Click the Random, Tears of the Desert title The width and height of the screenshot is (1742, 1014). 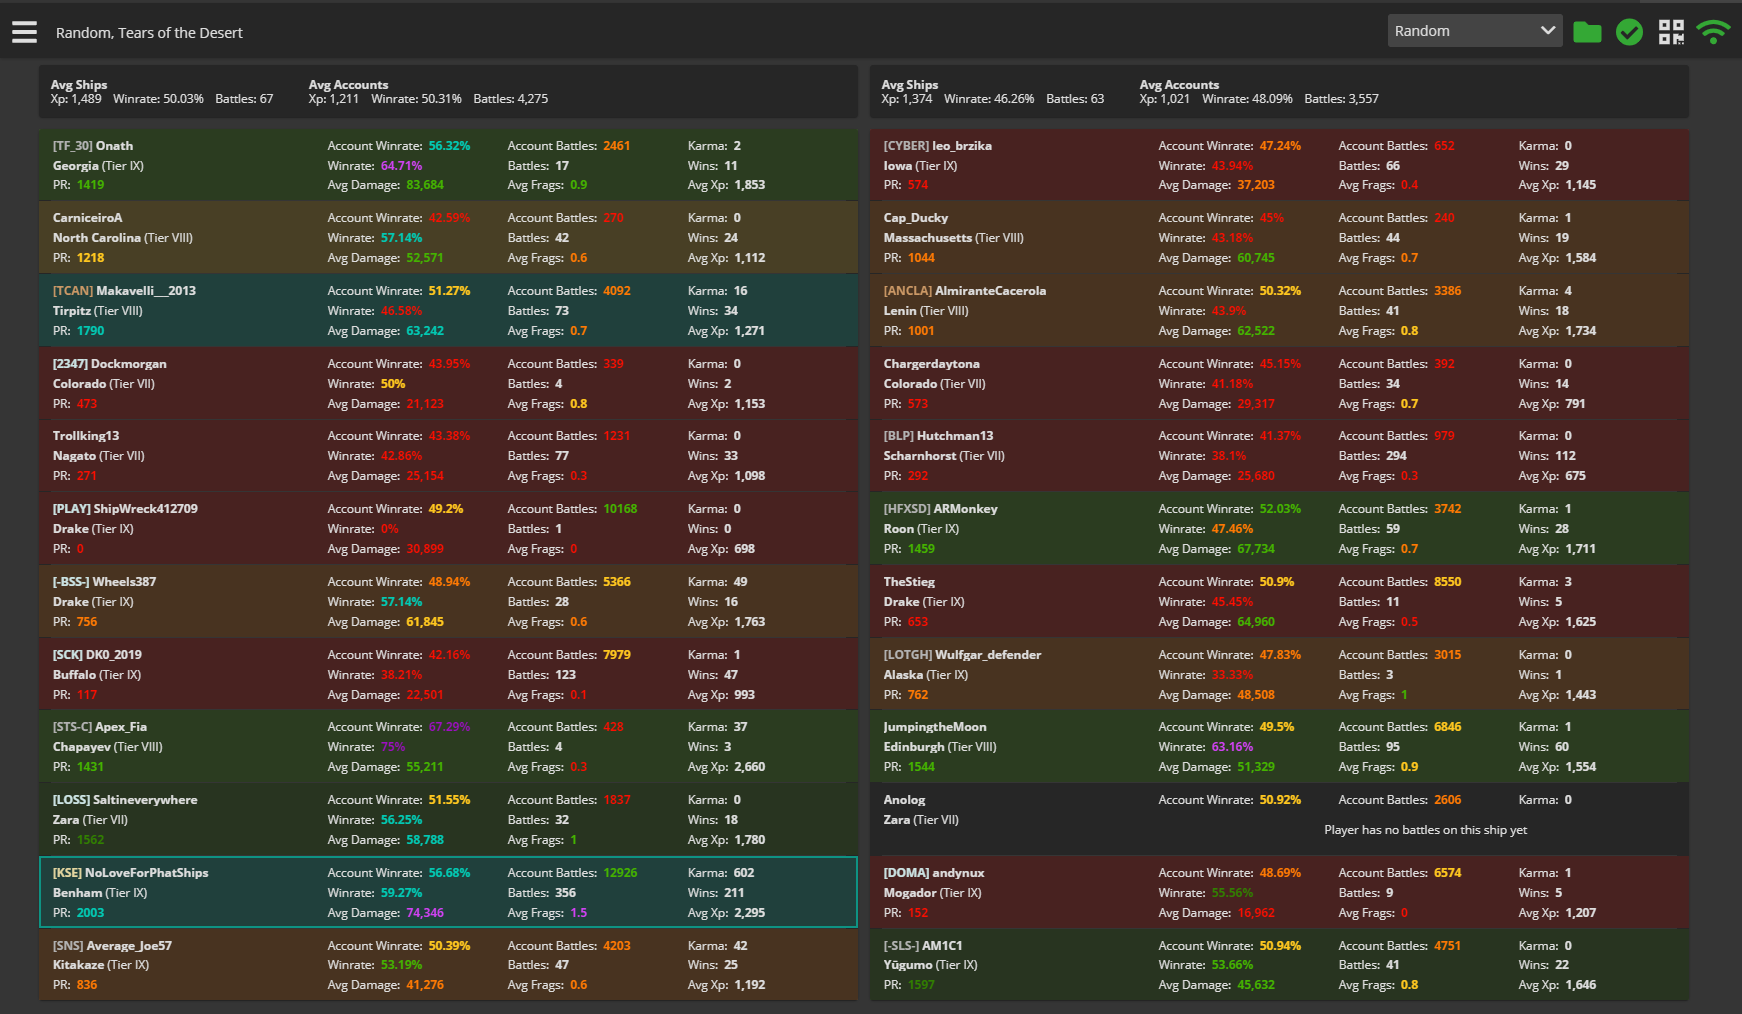pyautogui.click(x=149, y=33)
